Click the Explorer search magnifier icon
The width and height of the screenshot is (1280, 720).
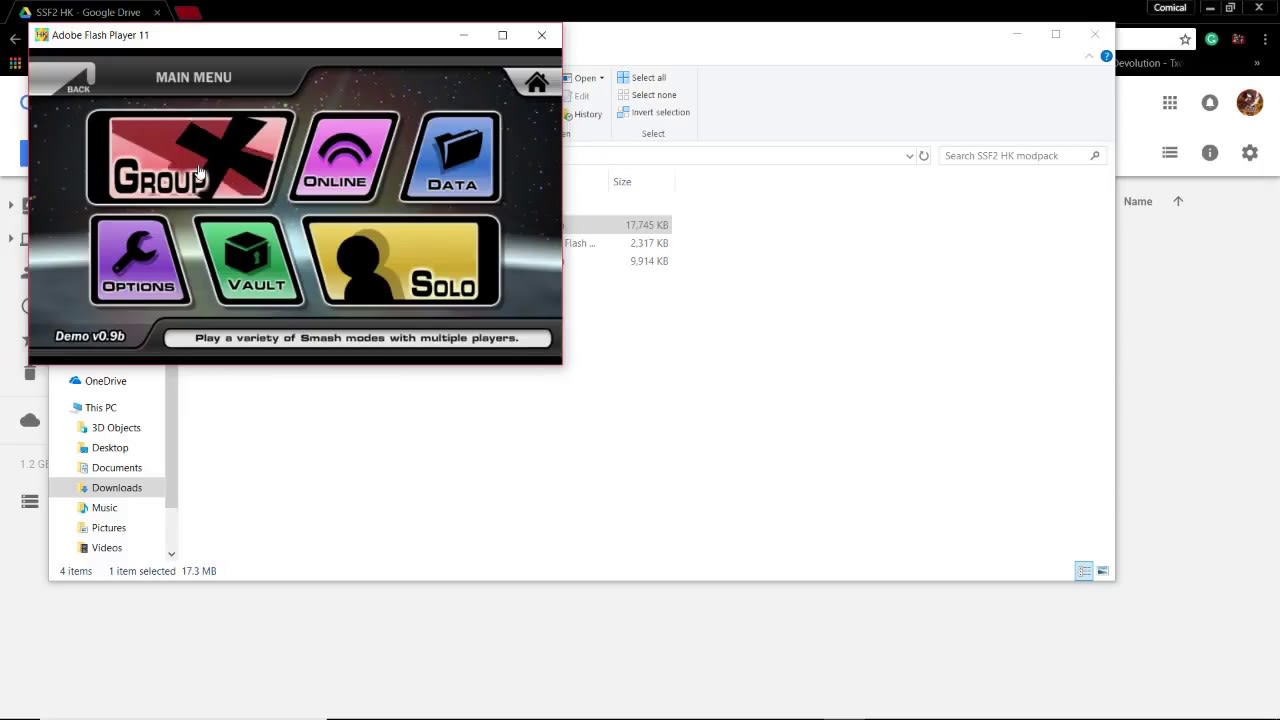pyautogui.click(x=1095, y=156)
